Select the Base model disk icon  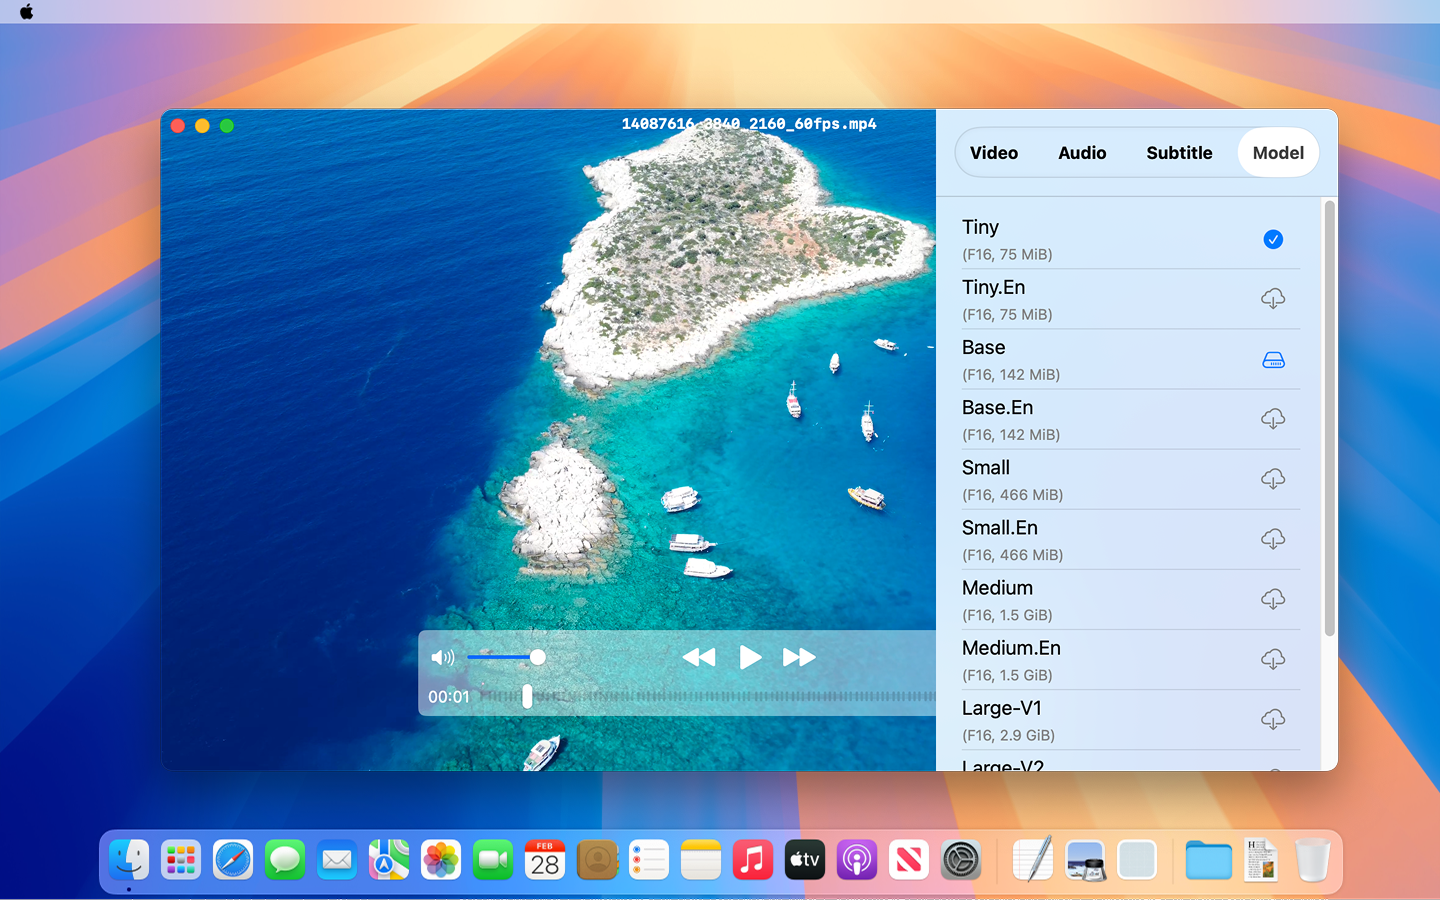pyautogui.click(x=1273, y=360)
